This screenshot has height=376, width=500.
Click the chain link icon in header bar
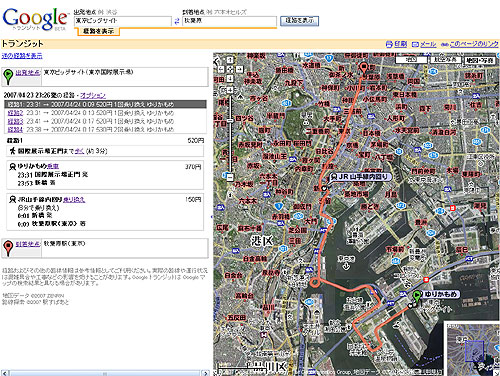pos(445,44)
